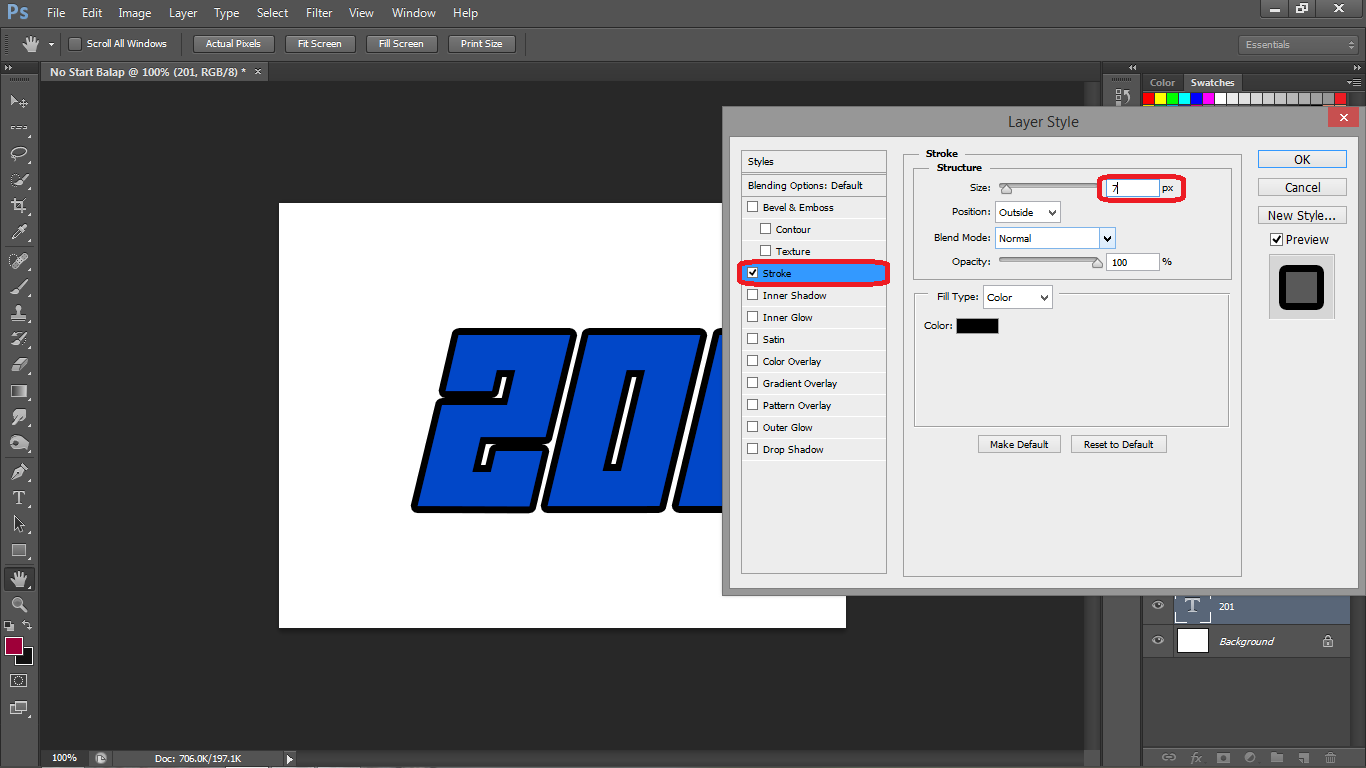Click the fx layer style icon
The height and width of the screenshot is (768, 1366).
(1196, 758)
